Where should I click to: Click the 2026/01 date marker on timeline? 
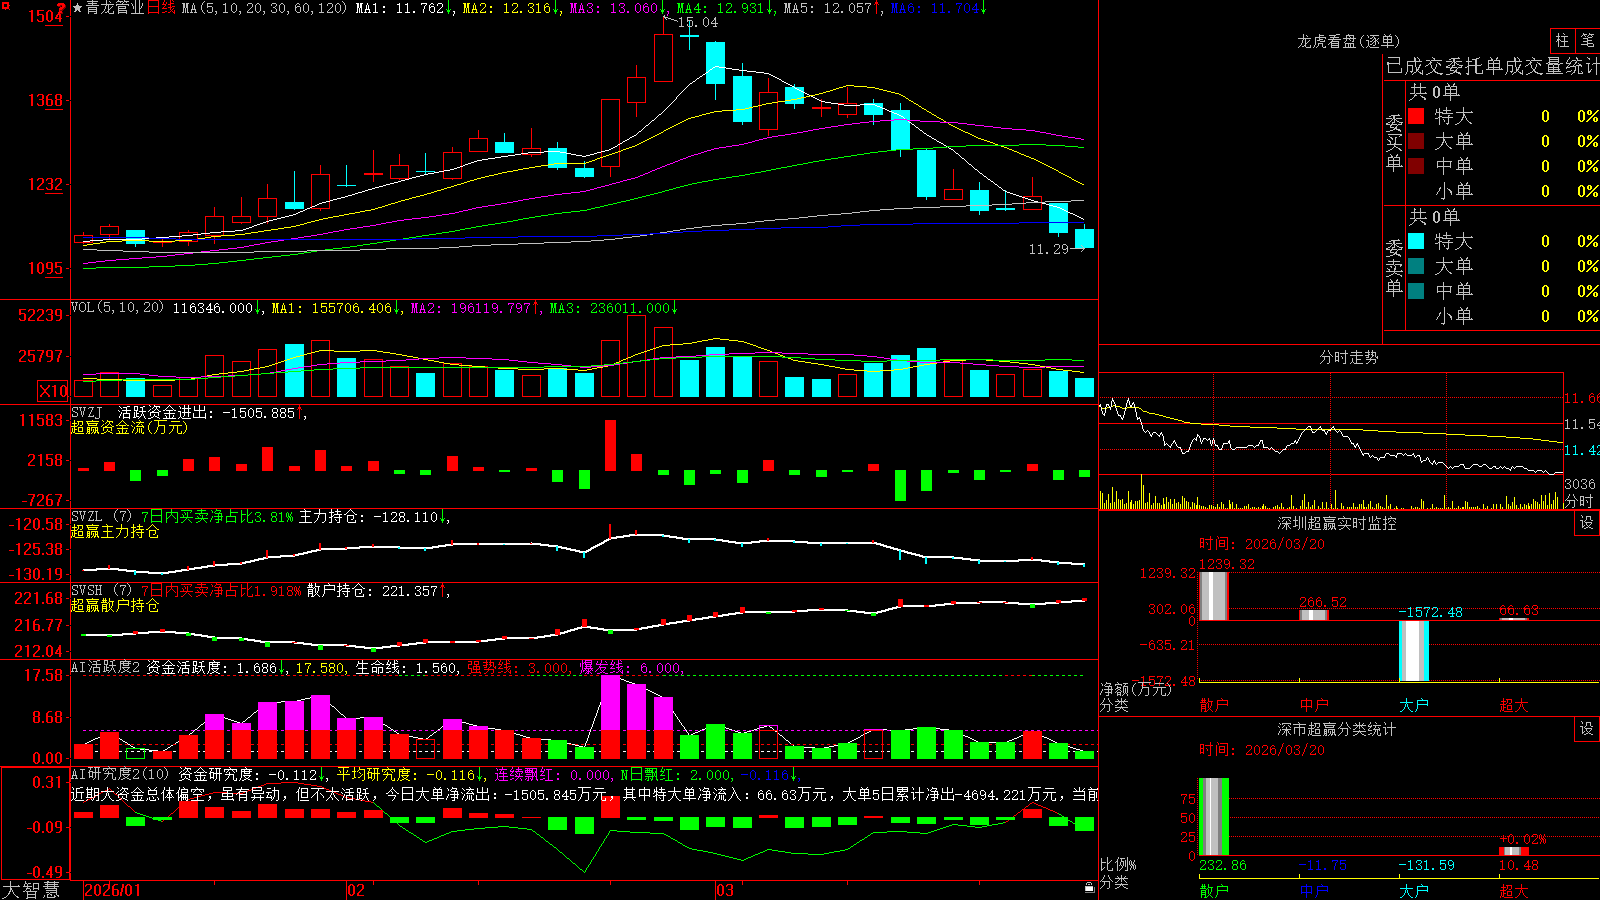click(113, 890)
